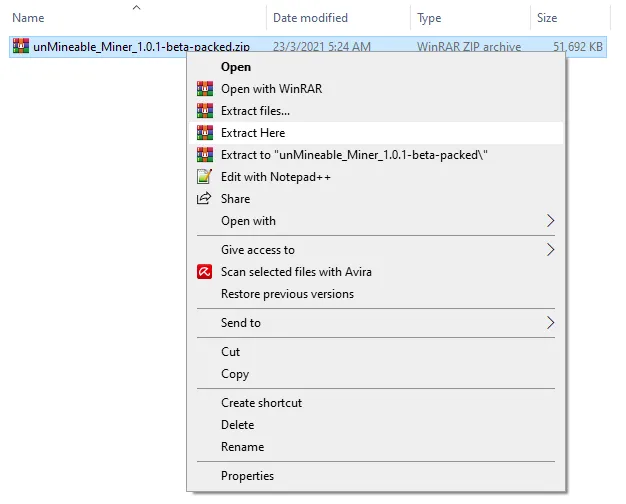Open Properties of the zip file
This screenshot has height=504, width=626.
coord(376,476)
